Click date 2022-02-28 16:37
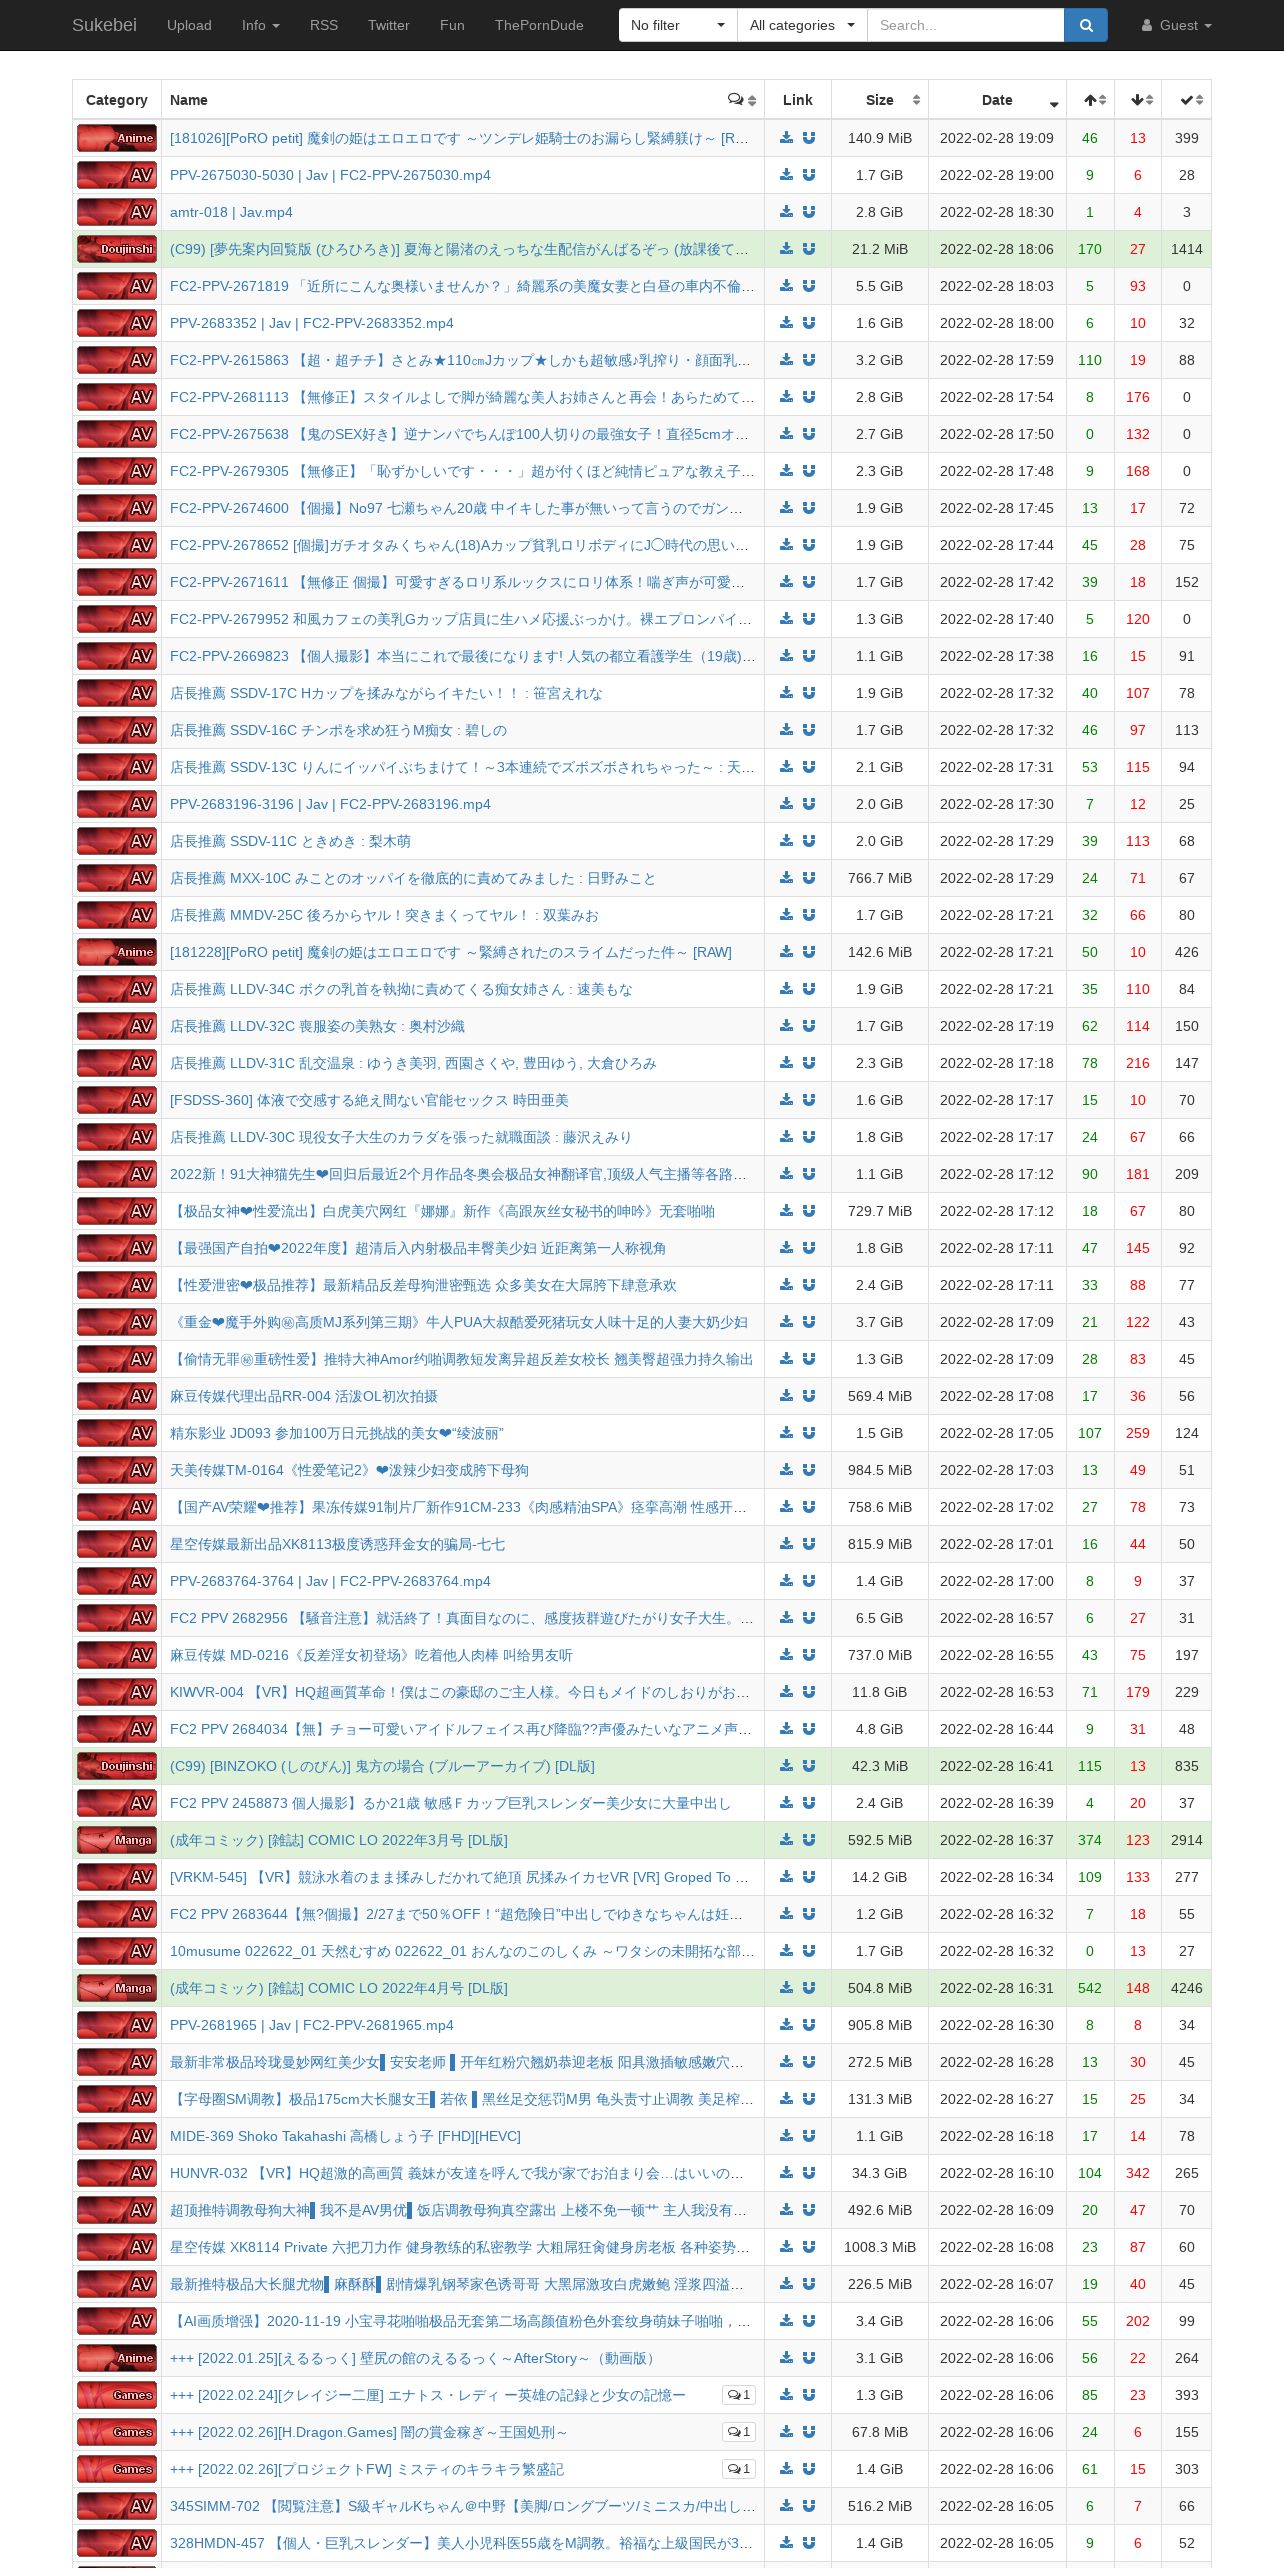This screenshot has width=1284, height=2568. (x=997, y=1840)
